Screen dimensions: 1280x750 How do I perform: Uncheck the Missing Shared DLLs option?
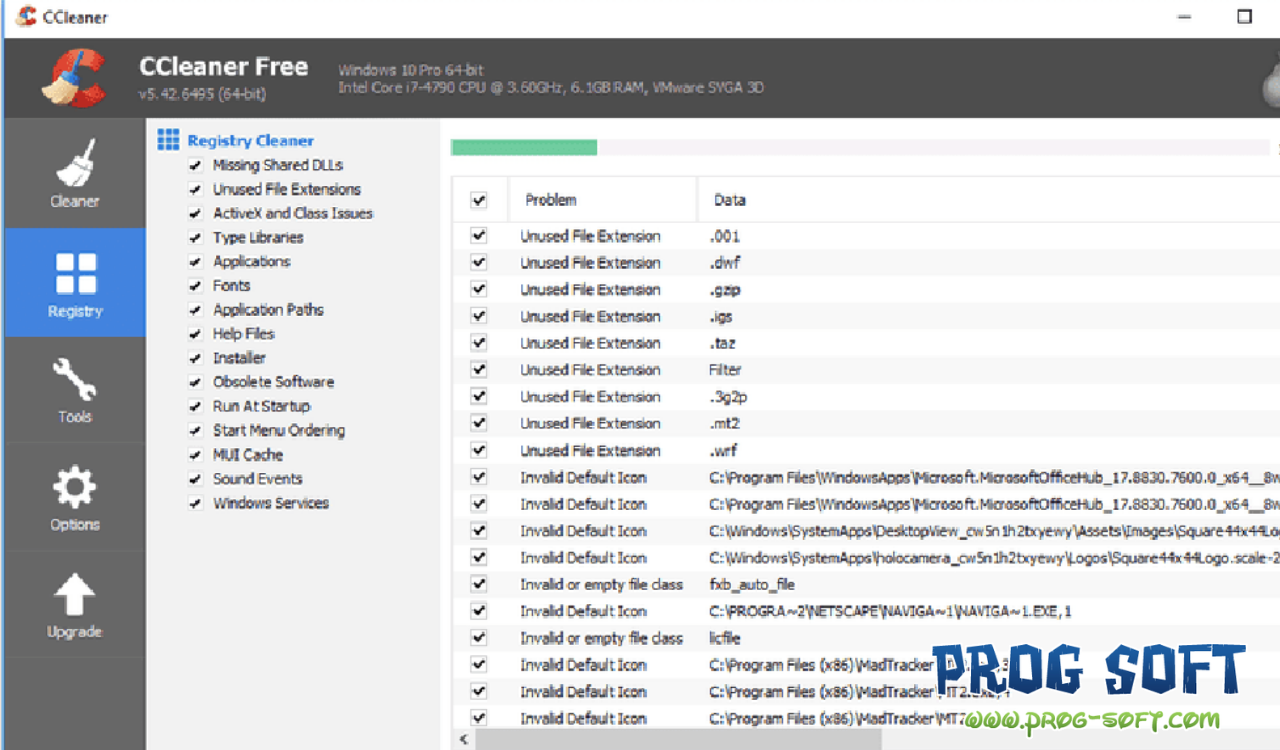tap(195, 164)
